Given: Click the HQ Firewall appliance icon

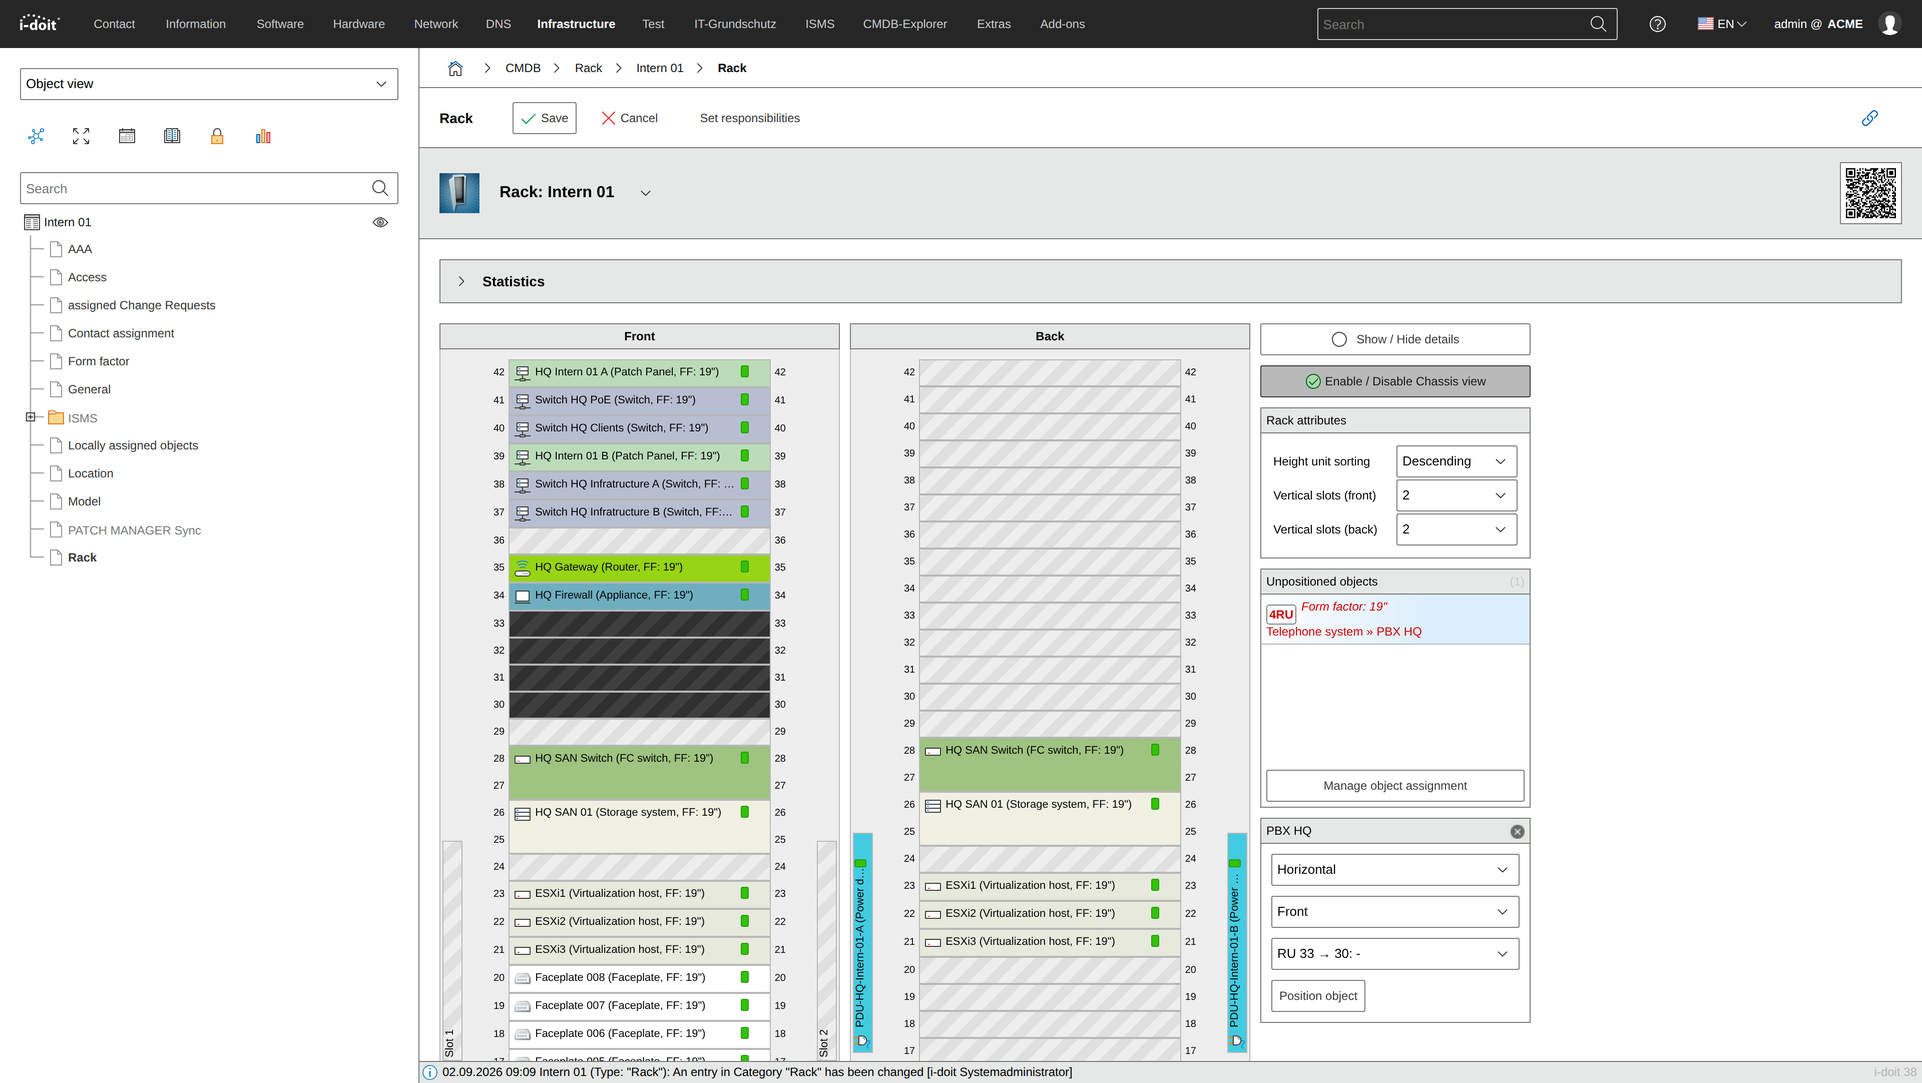Looking at the screenshot, I should tap(522, 596).
